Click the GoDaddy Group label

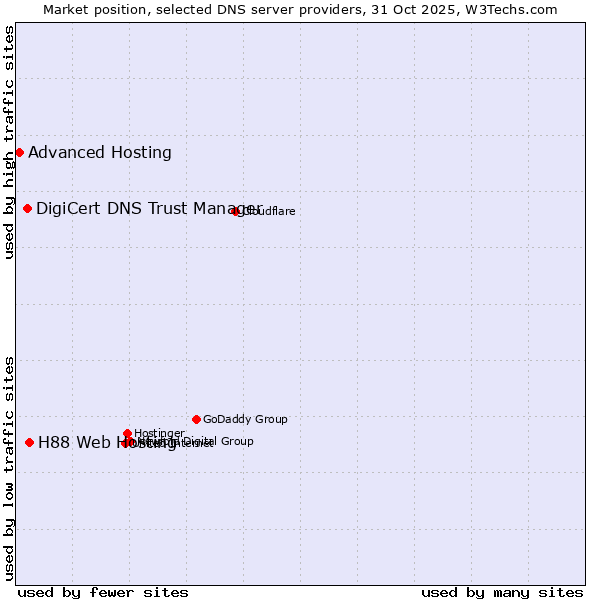tap(245, 420)
